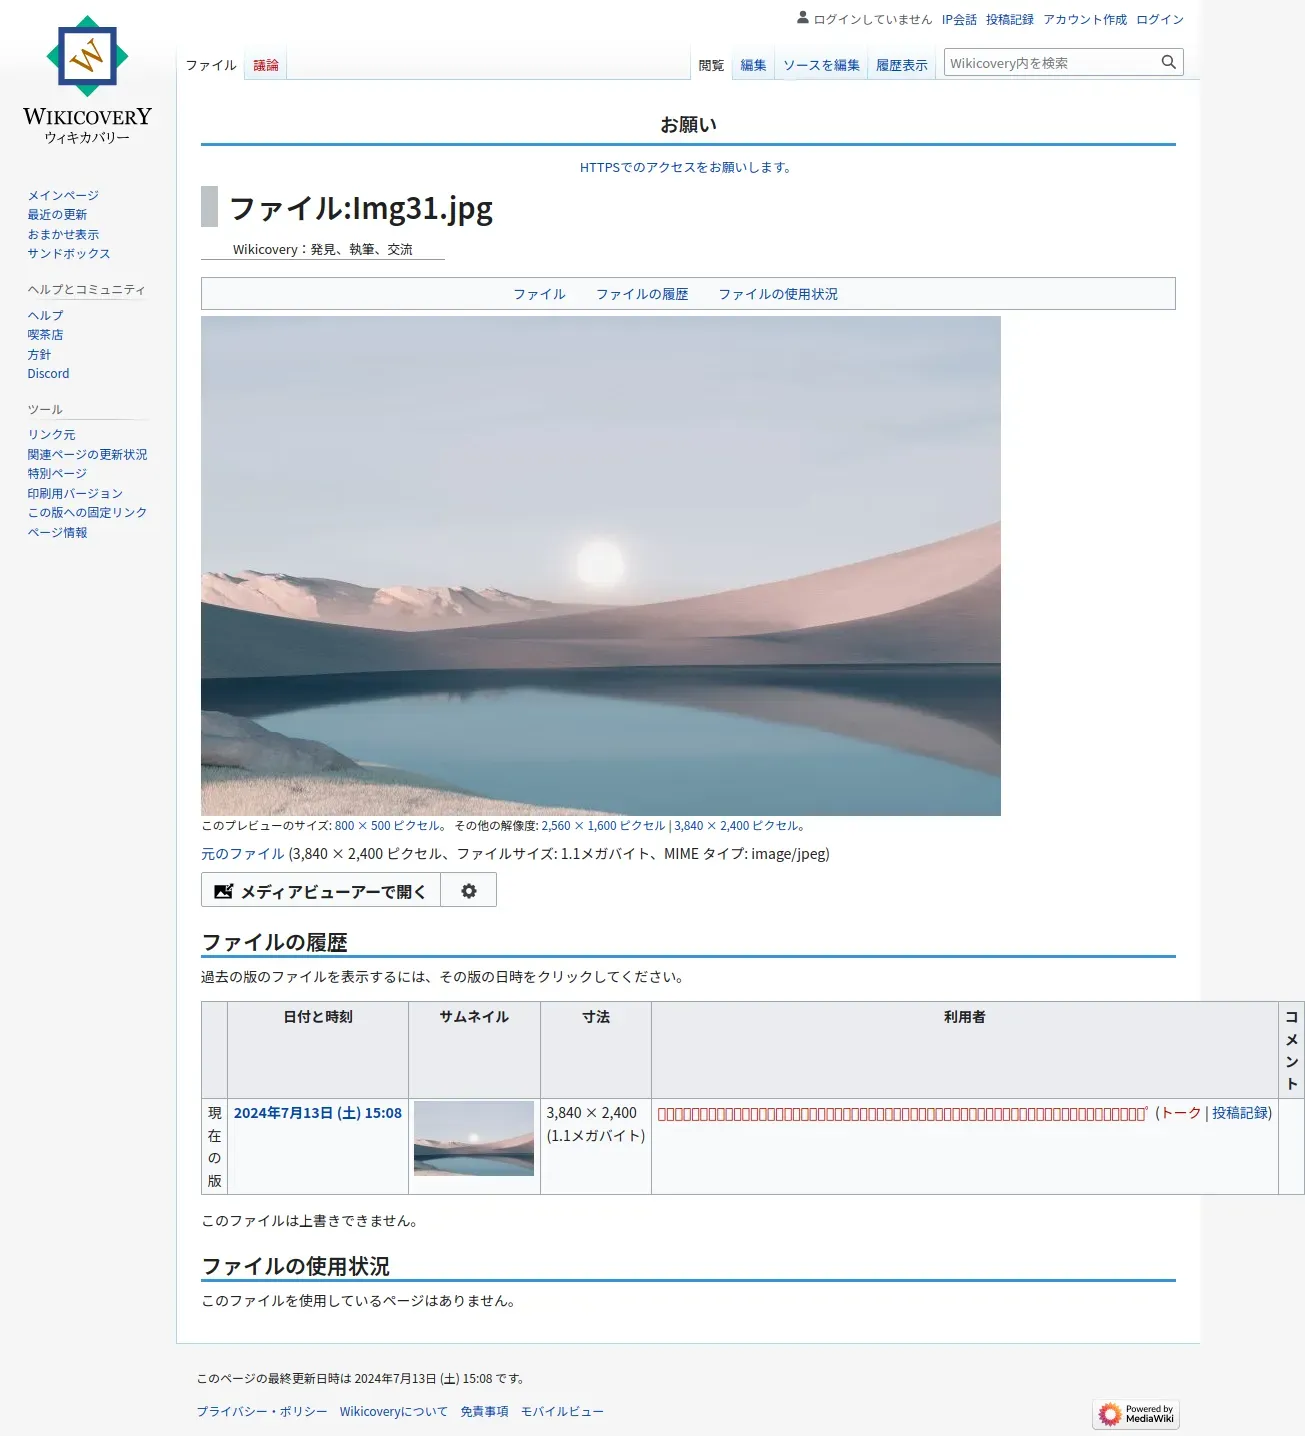Click おまかせ表示 sidebar link

point(63,234)
